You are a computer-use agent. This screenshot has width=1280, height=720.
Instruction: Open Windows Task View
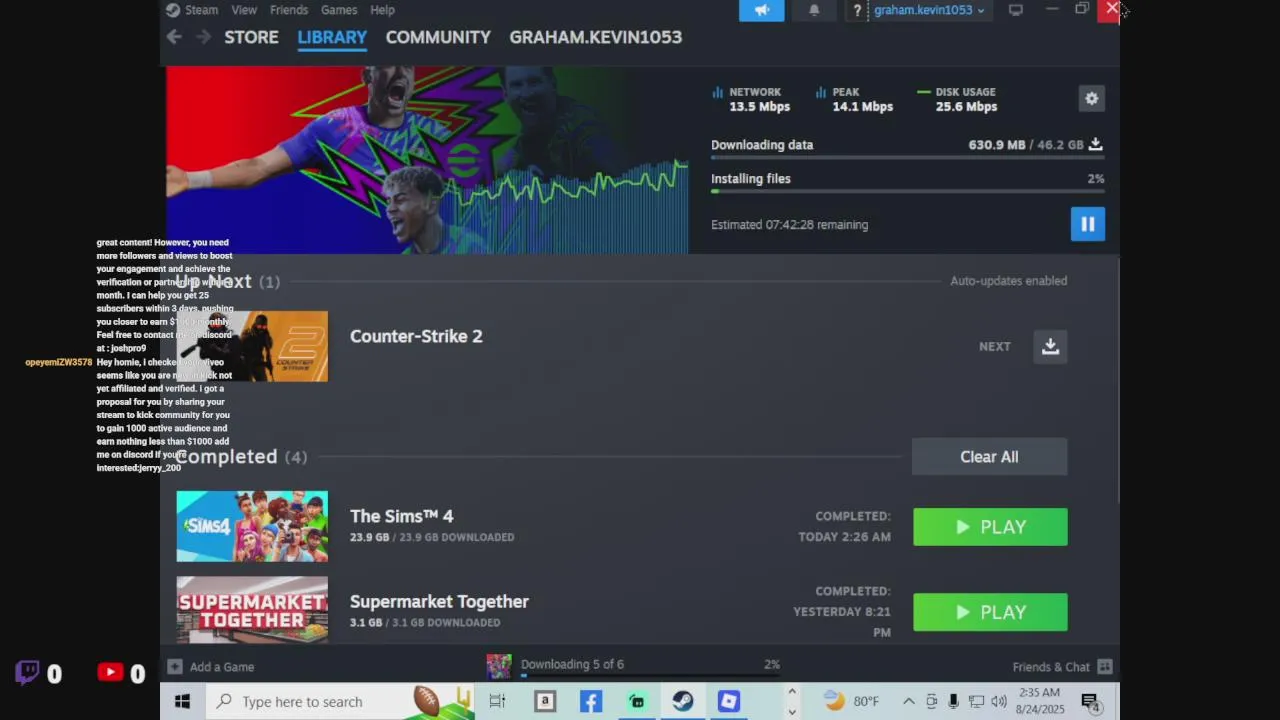(x=497, y=702)
